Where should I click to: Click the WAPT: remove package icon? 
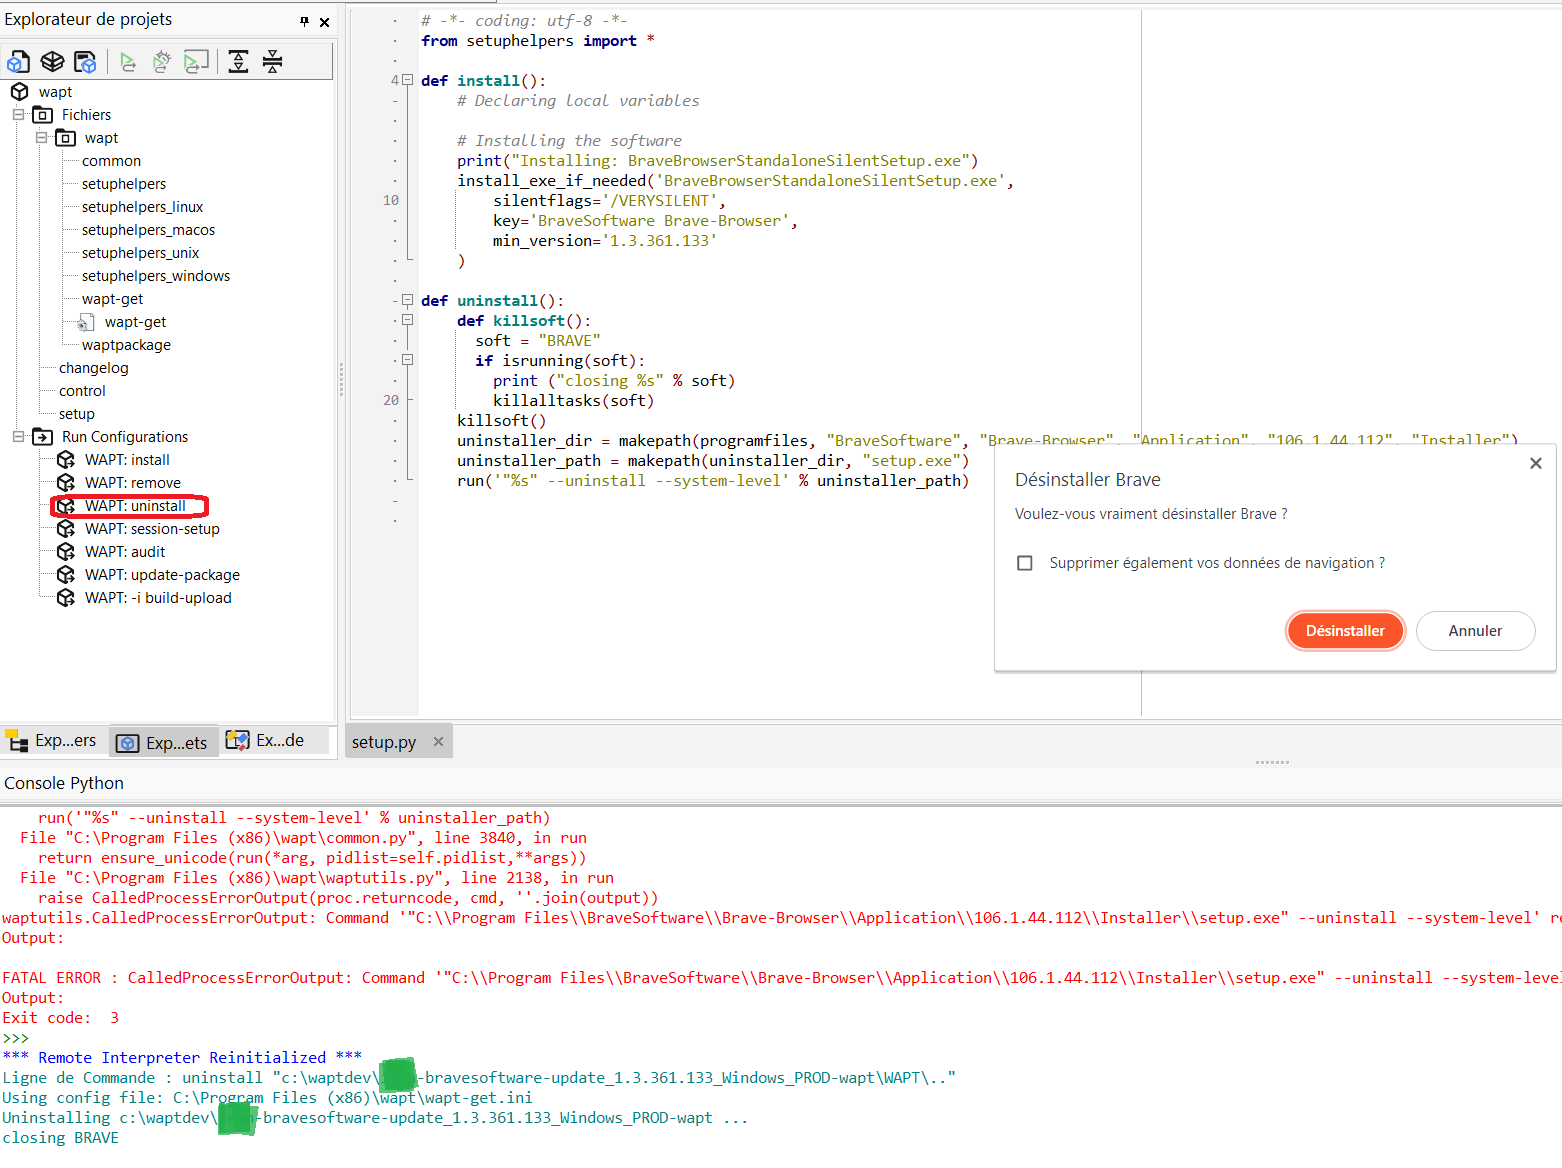click(66, 483)
